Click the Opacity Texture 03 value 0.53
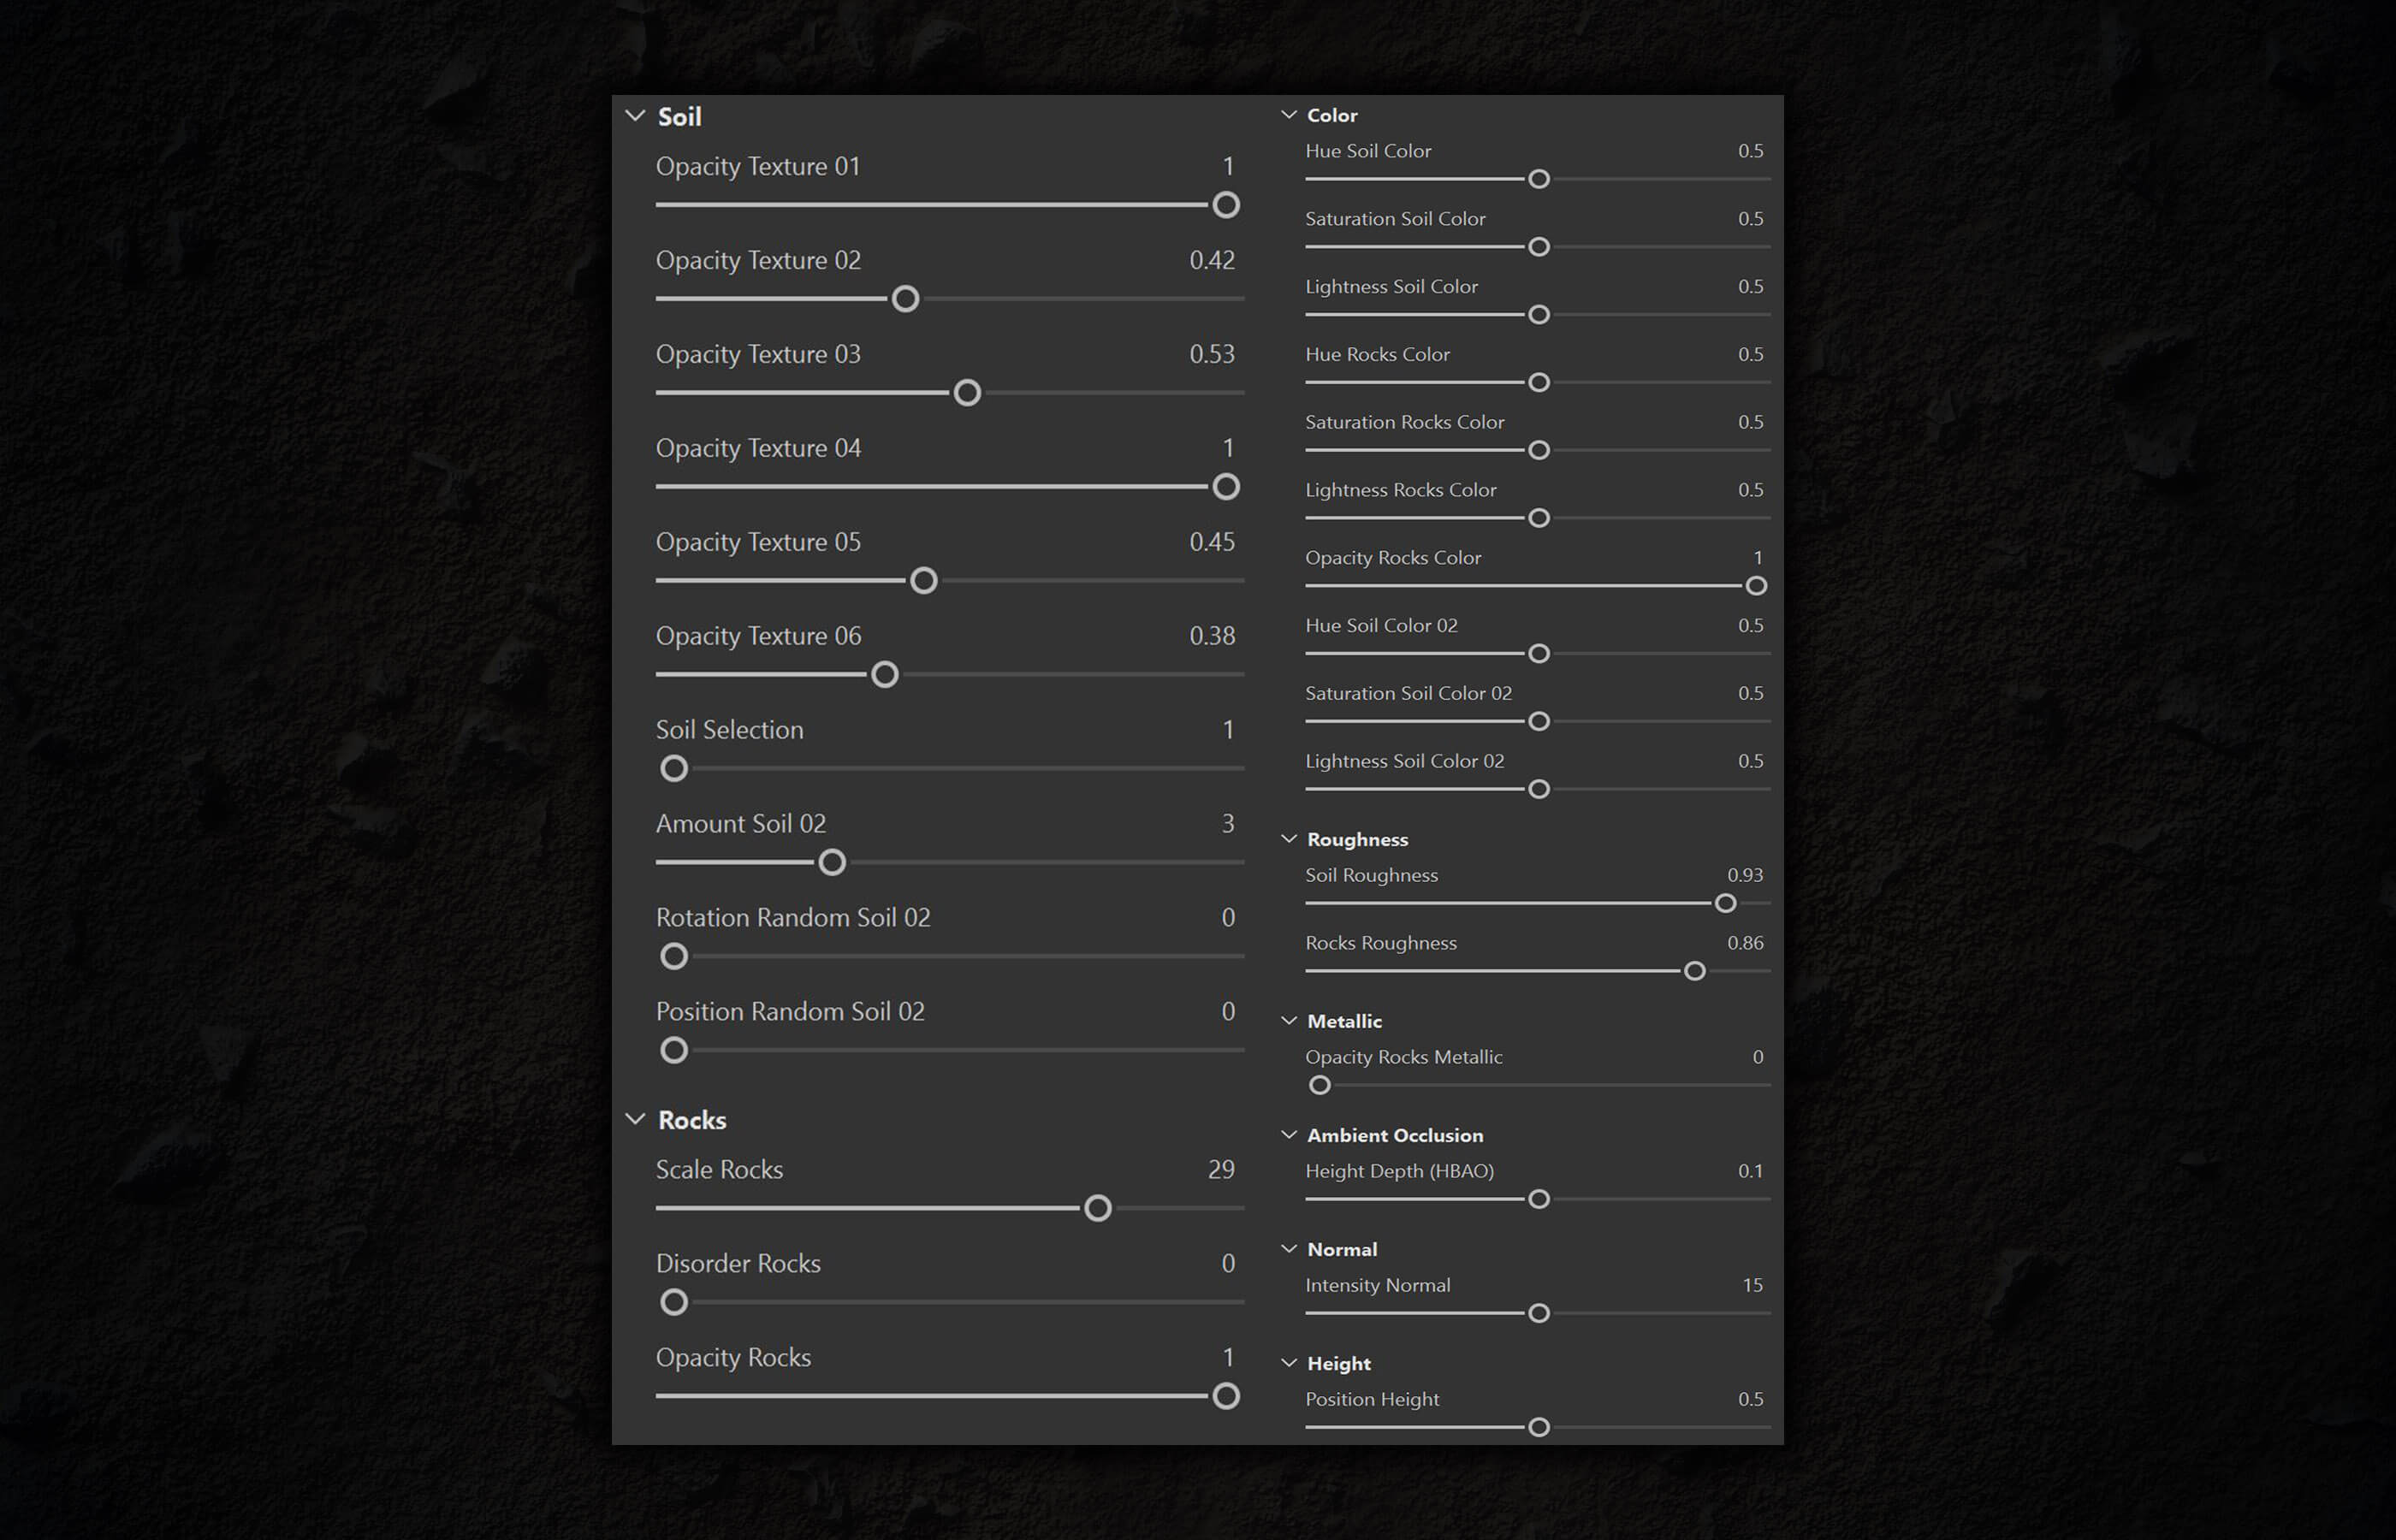Screen dimensions: 2396x1540 (1212, 354)
